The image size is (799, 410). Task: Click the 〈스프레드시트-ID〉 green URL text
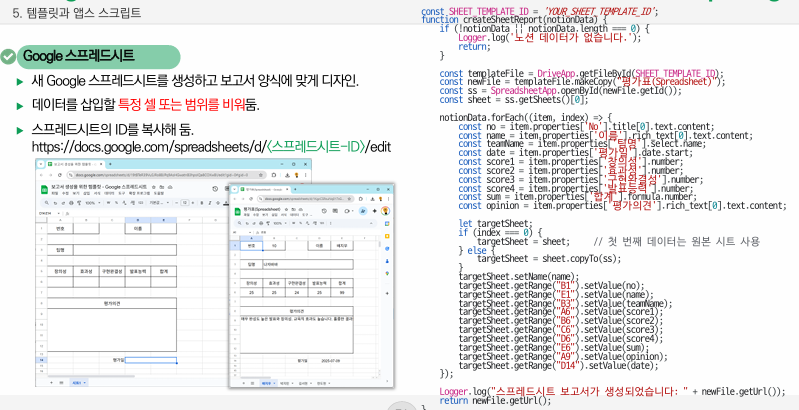click(x=316, y=147)
